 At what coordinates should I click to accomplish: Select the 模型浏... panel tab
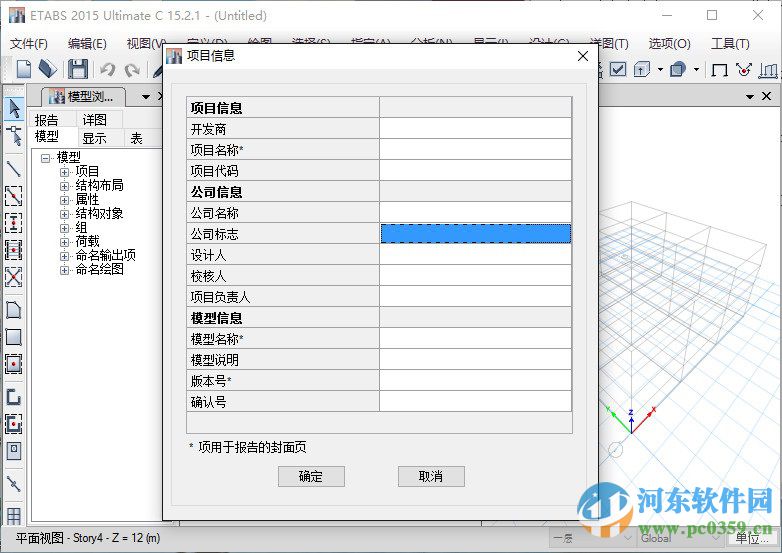(83, 96)
